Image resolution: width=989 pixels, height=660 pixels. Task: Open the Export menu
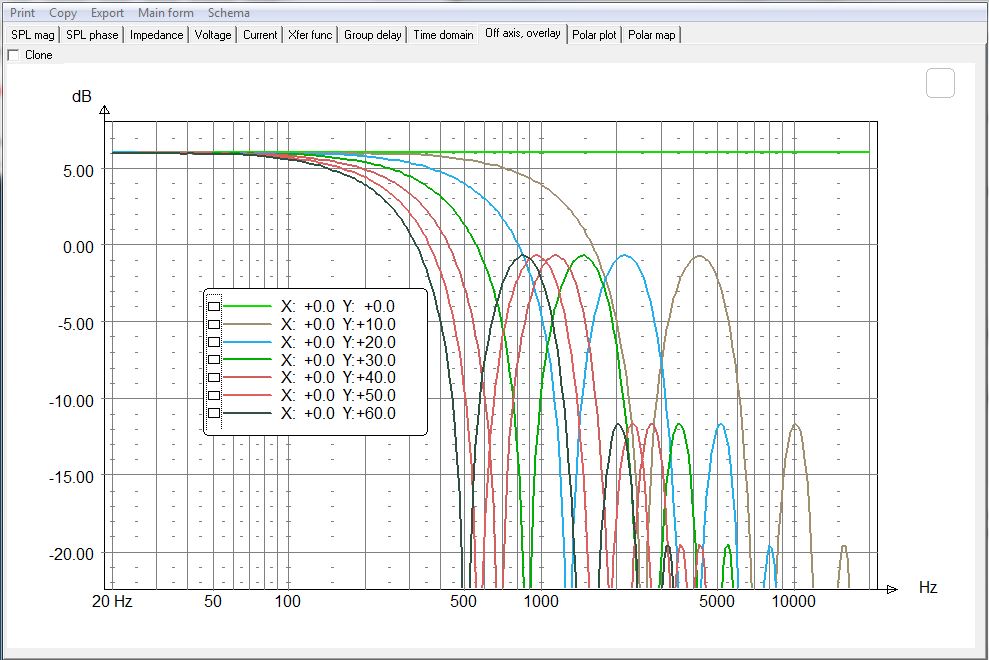coord(107,13)
